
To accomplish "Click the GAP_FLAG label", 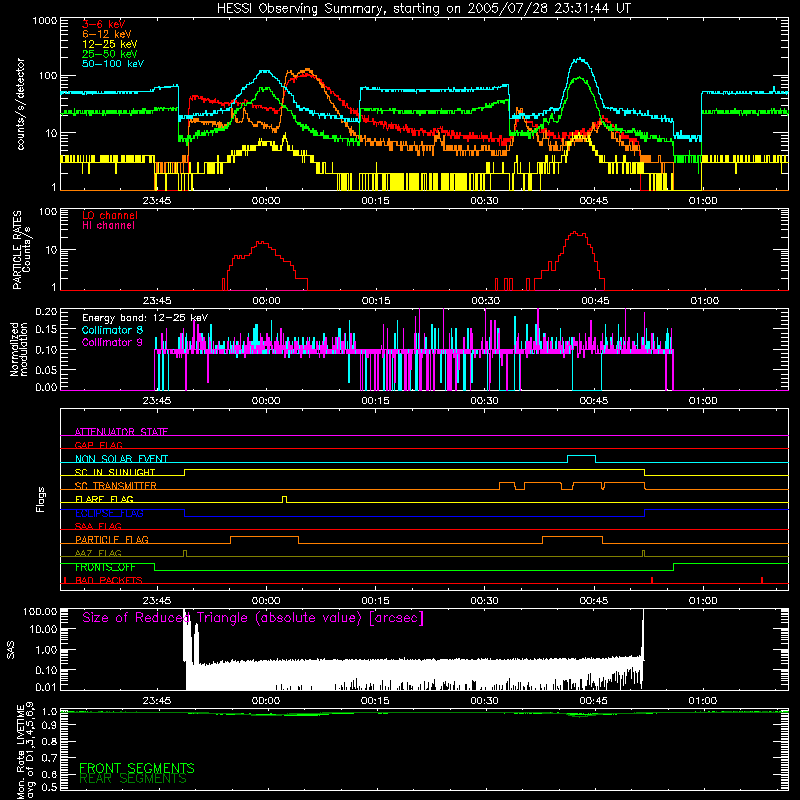I will click(99, 445).
